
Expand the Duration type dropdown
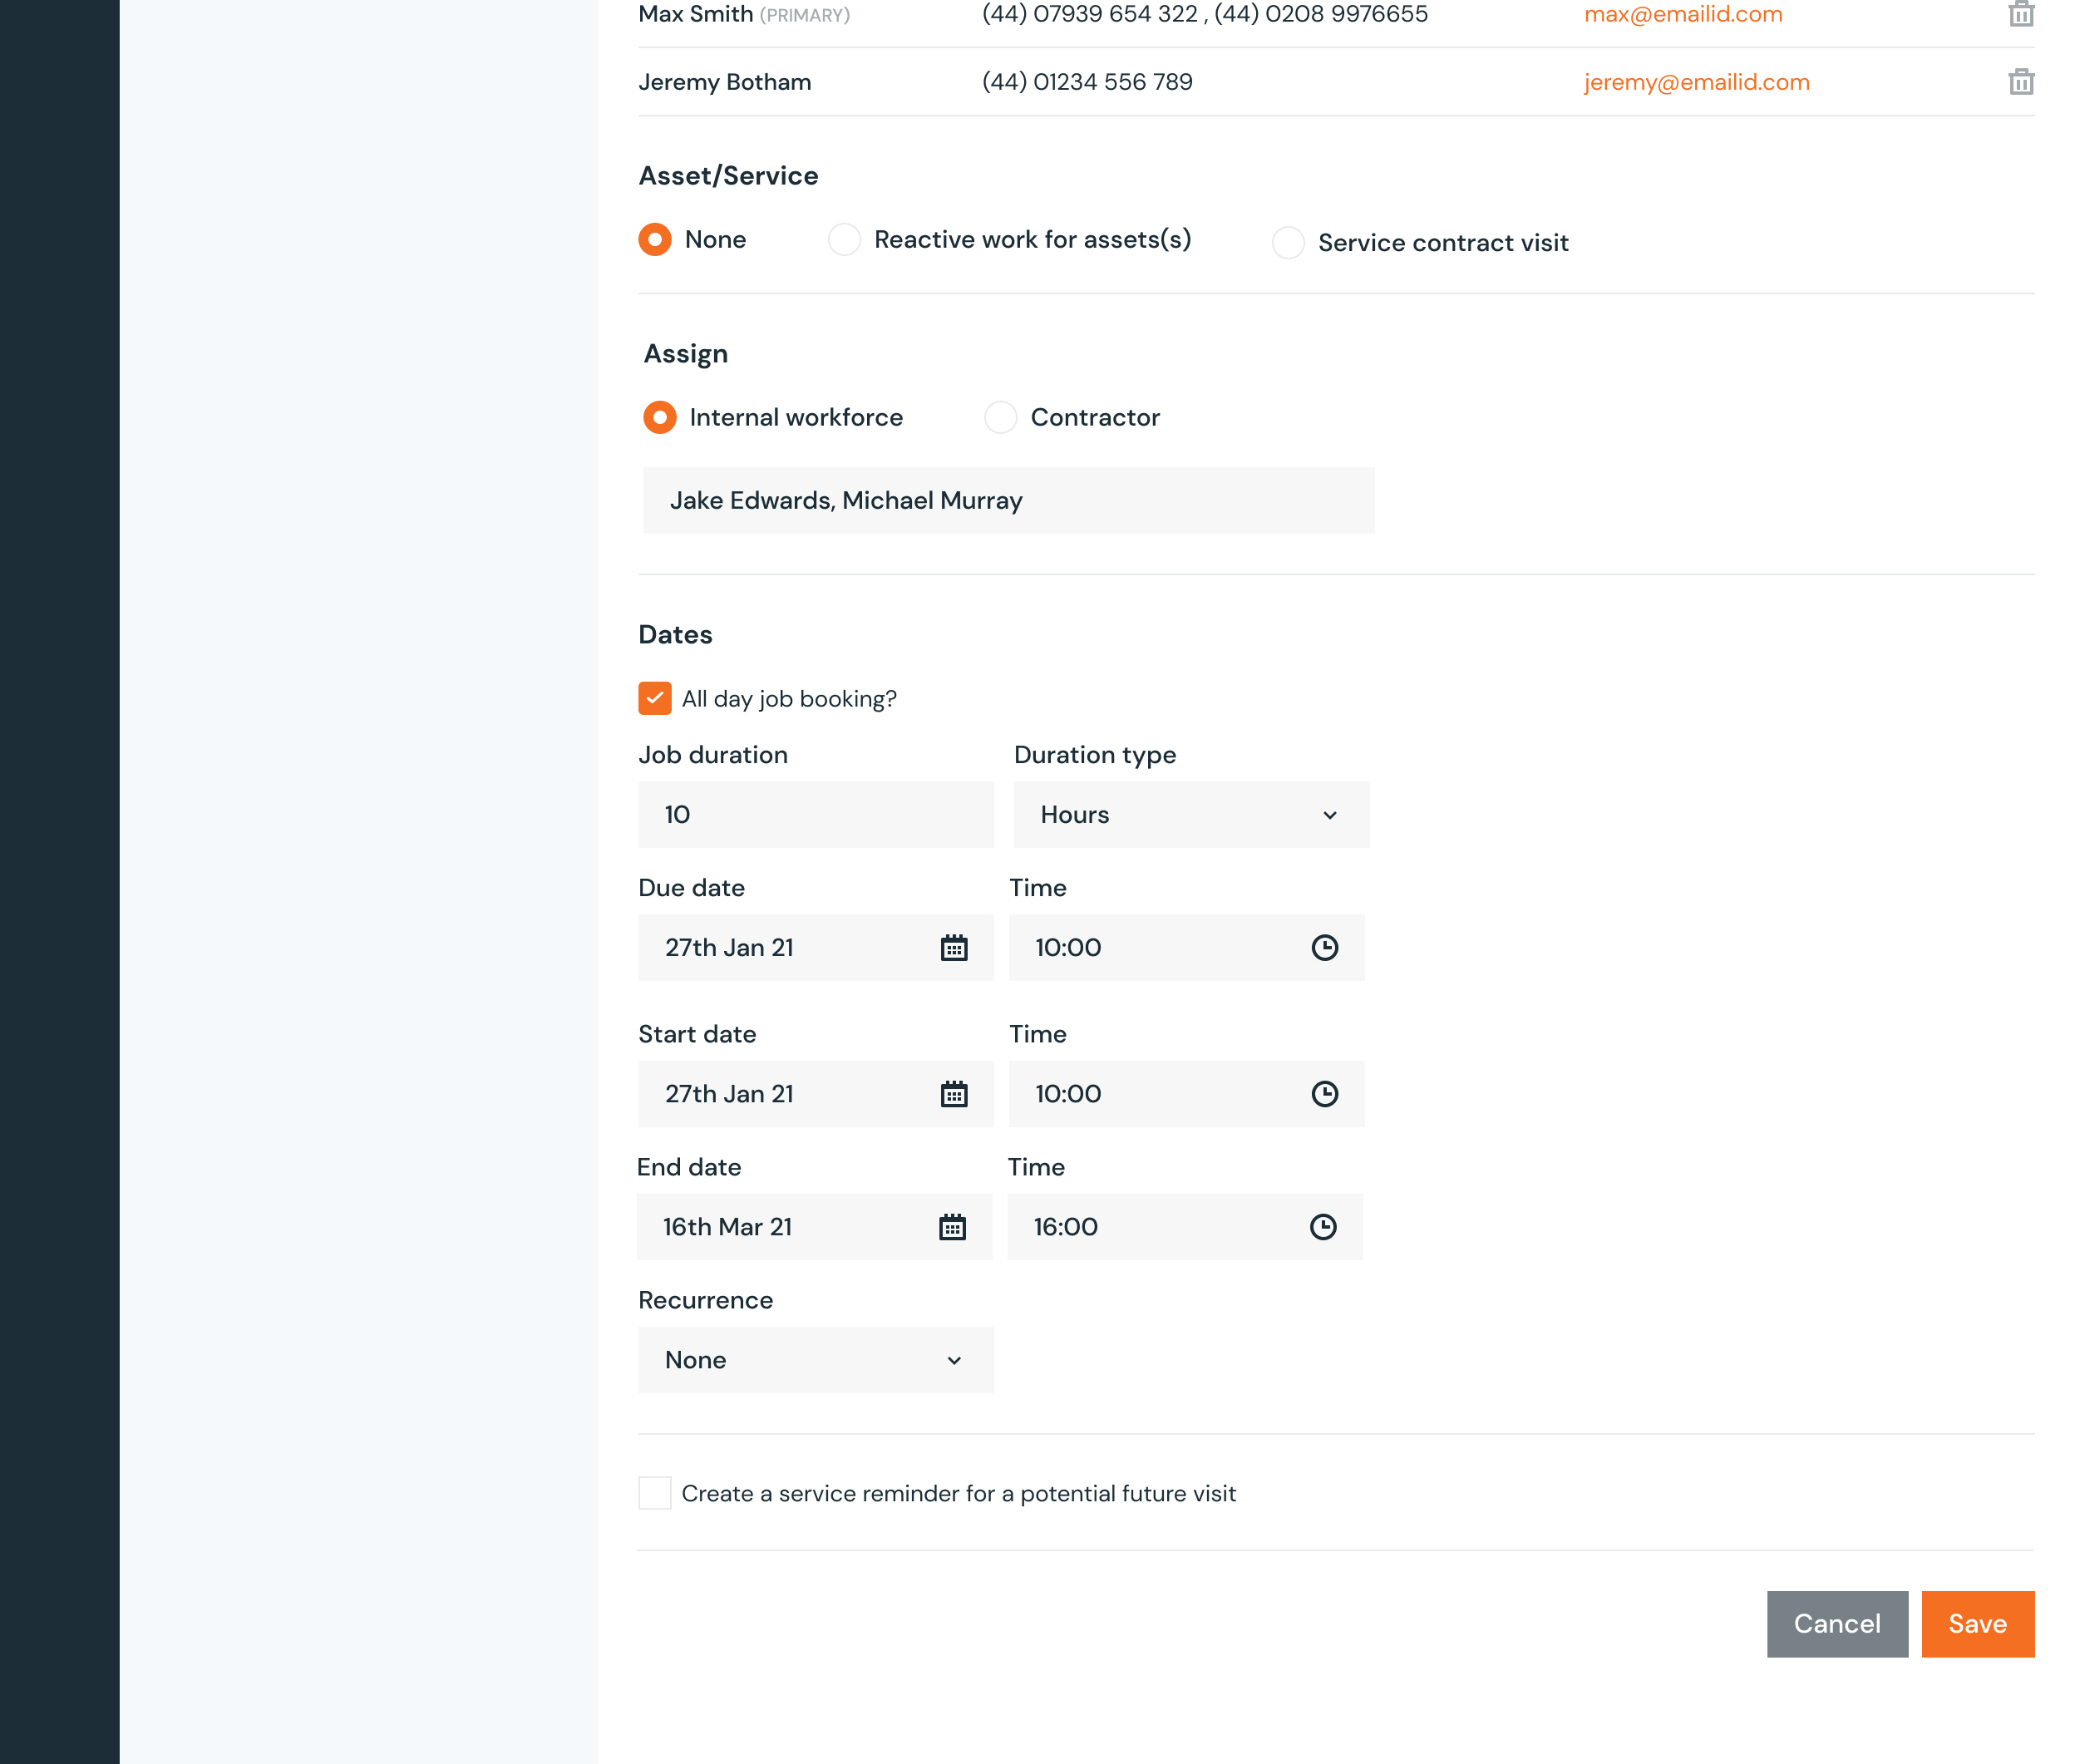(x=1190, y=814)
